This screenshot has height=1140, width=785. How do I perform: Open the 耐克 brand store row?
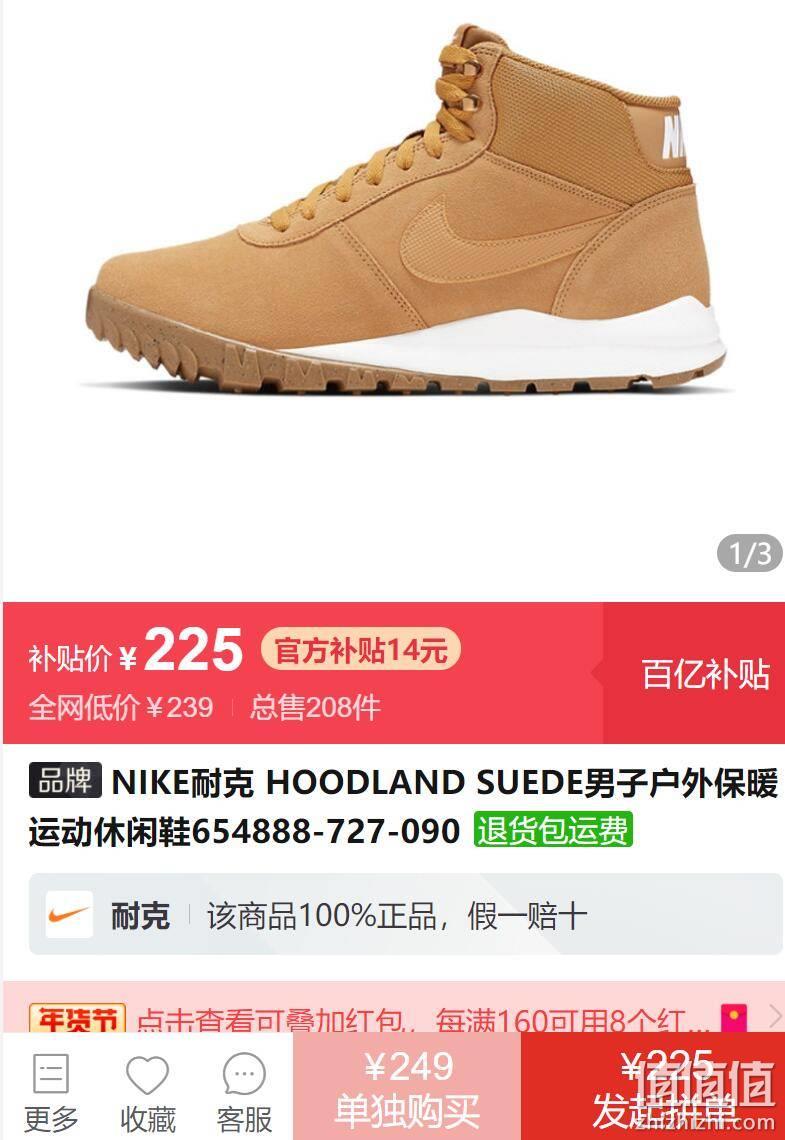point(406,915)
